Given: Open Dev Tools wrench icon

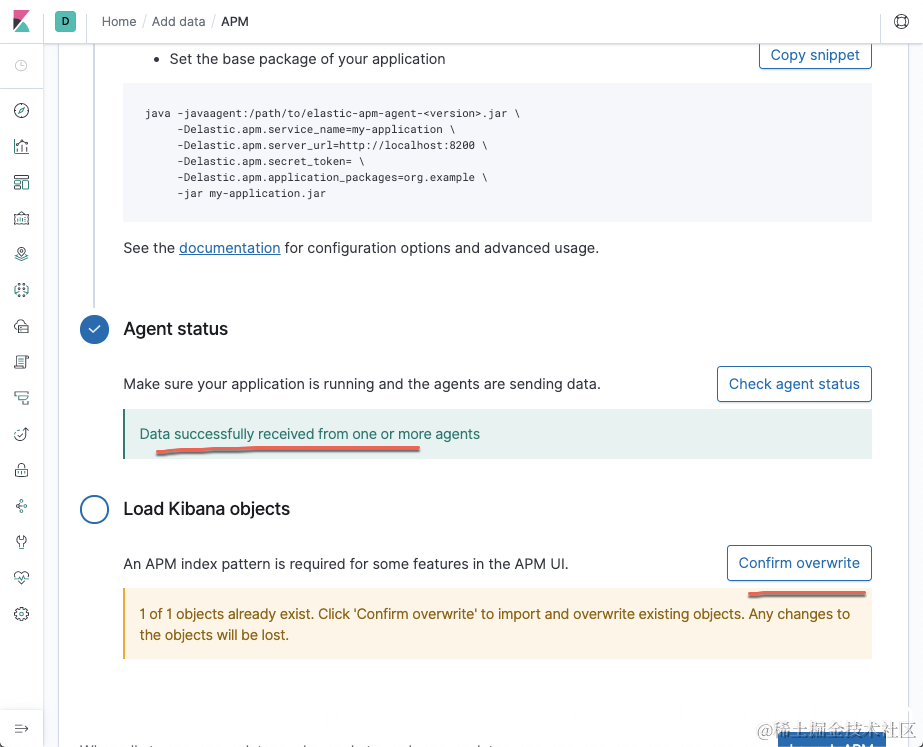Looking at the screenshot, I should (22, 542).
